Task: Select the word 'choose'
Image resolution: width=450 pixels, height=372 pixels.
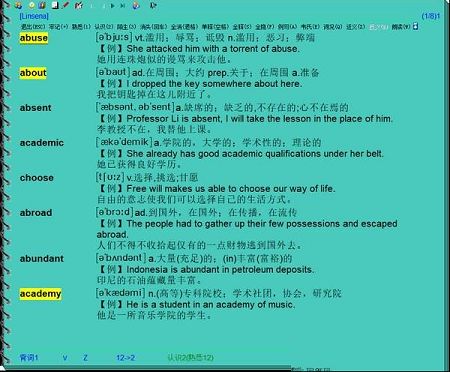Action: pyautogui.click(x=37, y=178)
